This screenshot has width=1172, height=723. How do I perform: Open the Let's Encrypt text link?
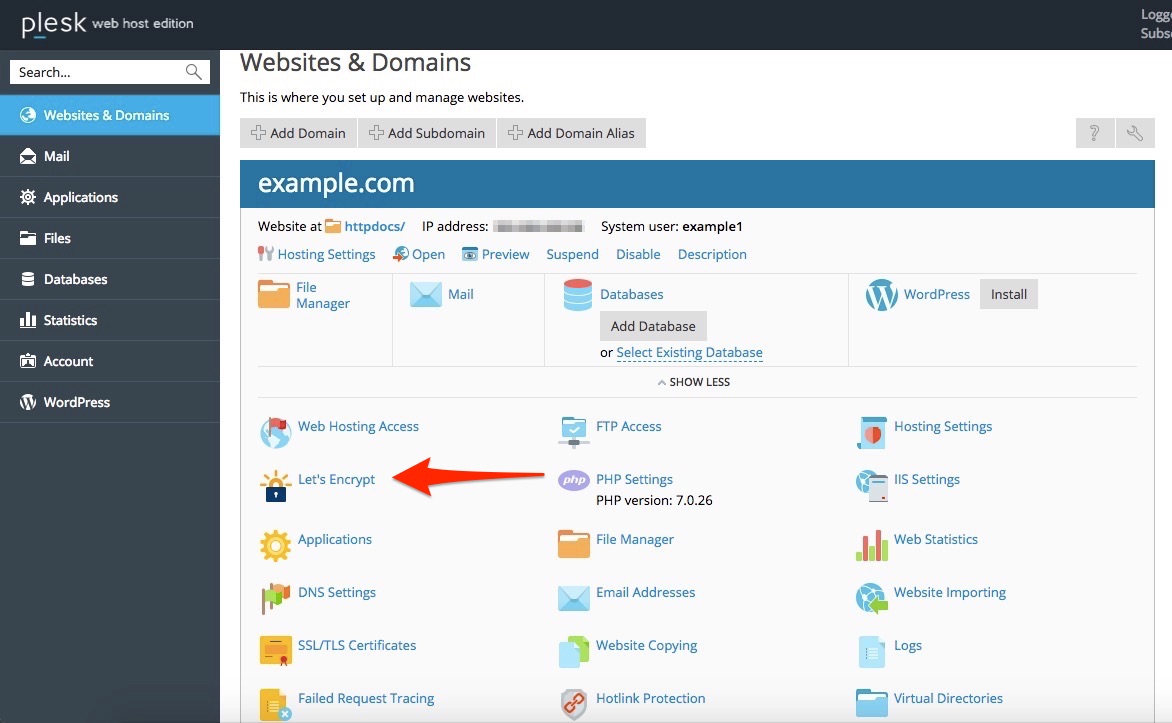(336, 479)
